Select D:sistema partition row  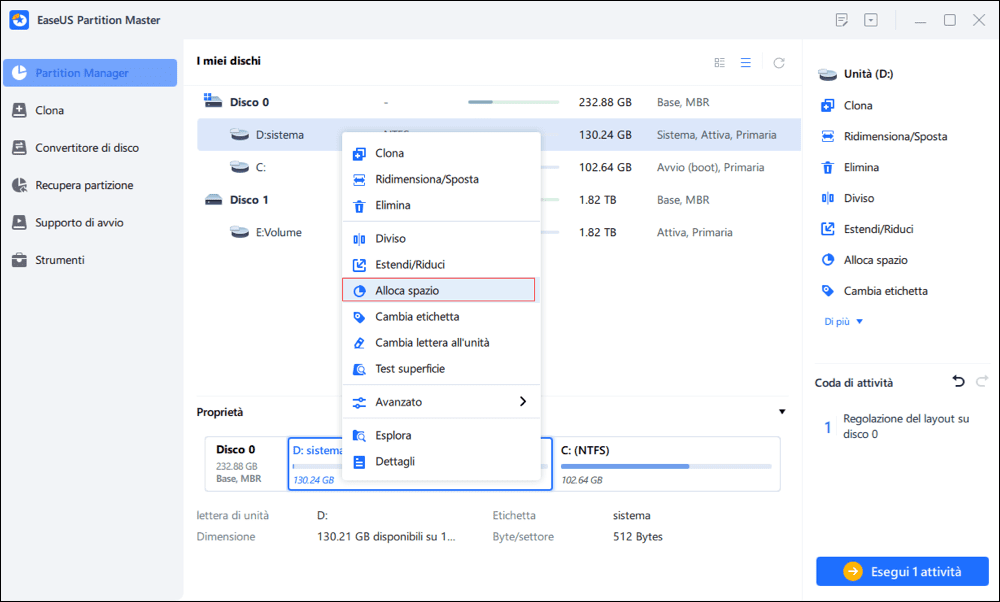point(499,135)
